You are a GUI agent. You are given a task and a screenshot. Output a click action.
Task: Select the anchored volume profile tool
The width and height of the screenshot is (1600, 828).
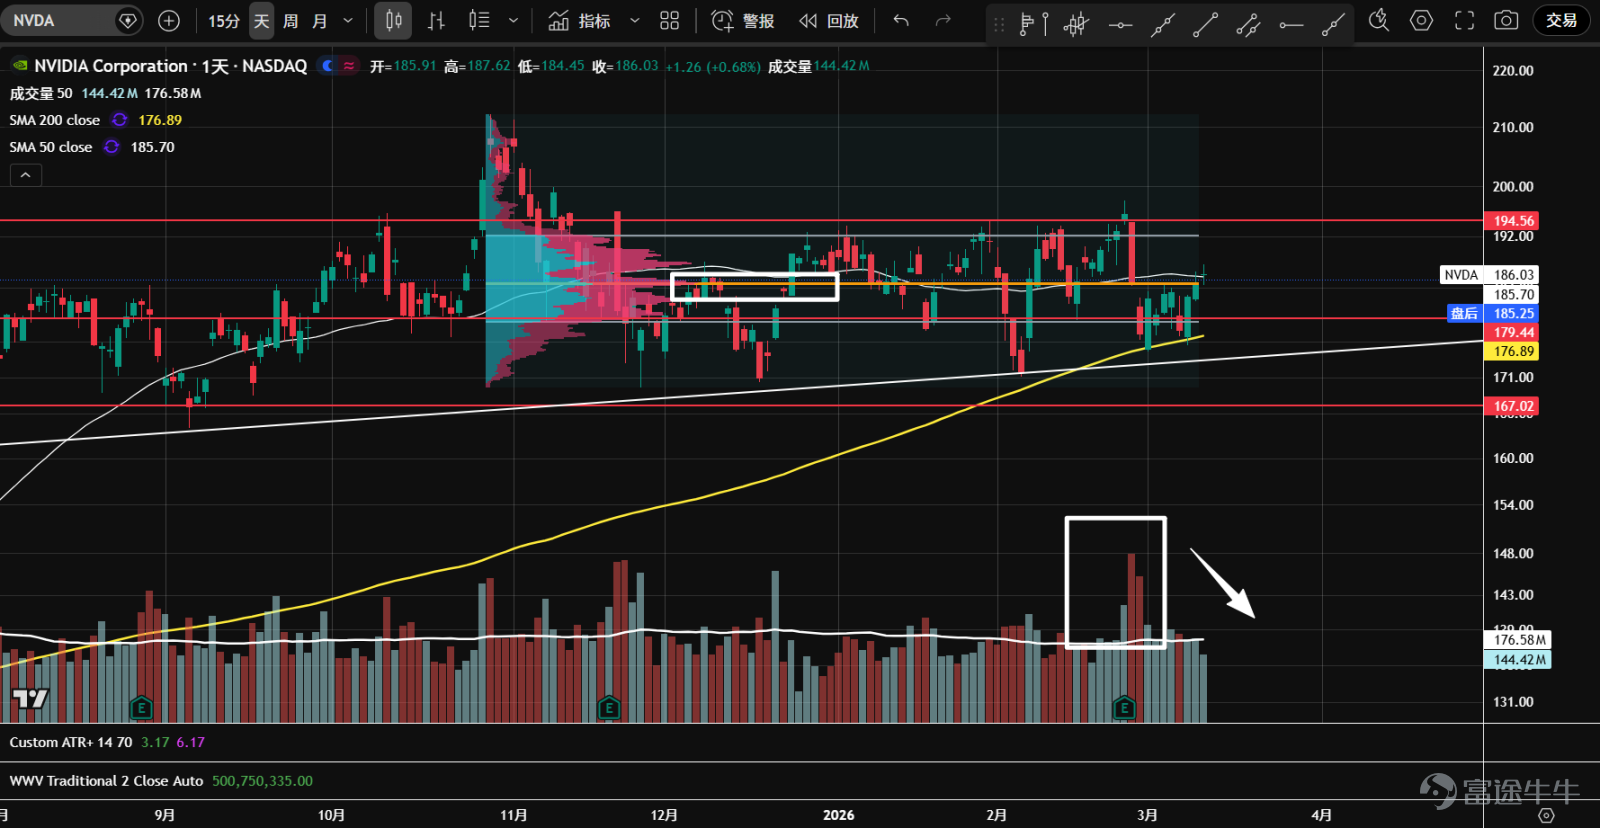1033,24
